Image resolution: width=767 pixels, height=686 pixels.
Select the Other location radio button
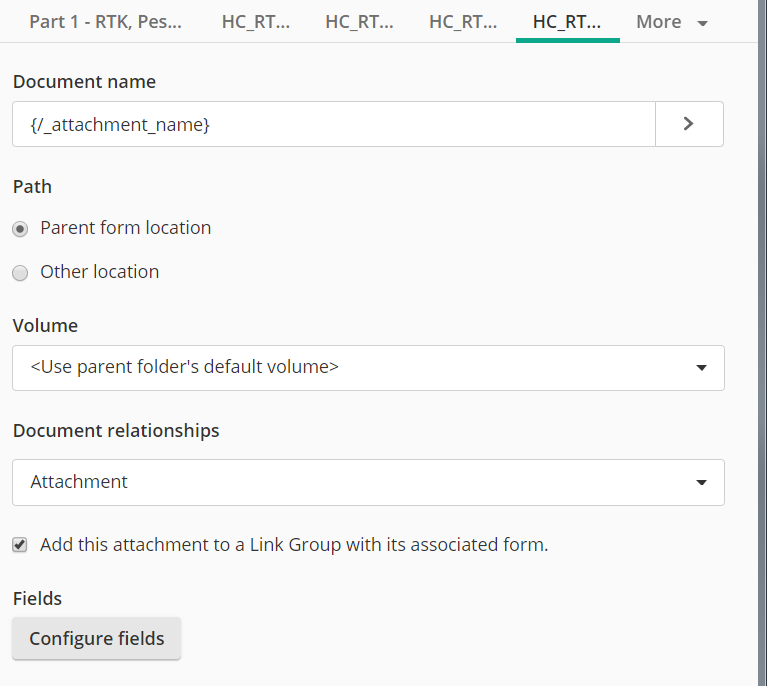click(x=20, y=273)
